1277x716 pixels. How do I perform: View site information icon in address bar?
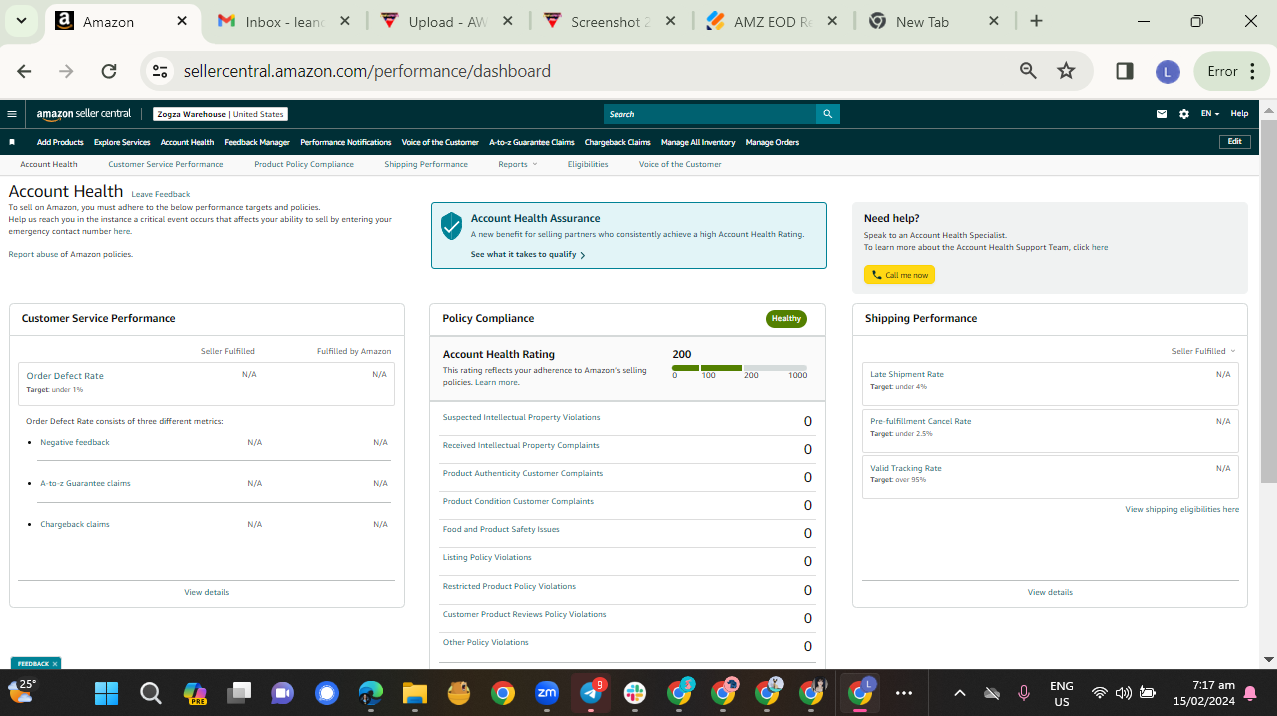(x=160, y=71)
